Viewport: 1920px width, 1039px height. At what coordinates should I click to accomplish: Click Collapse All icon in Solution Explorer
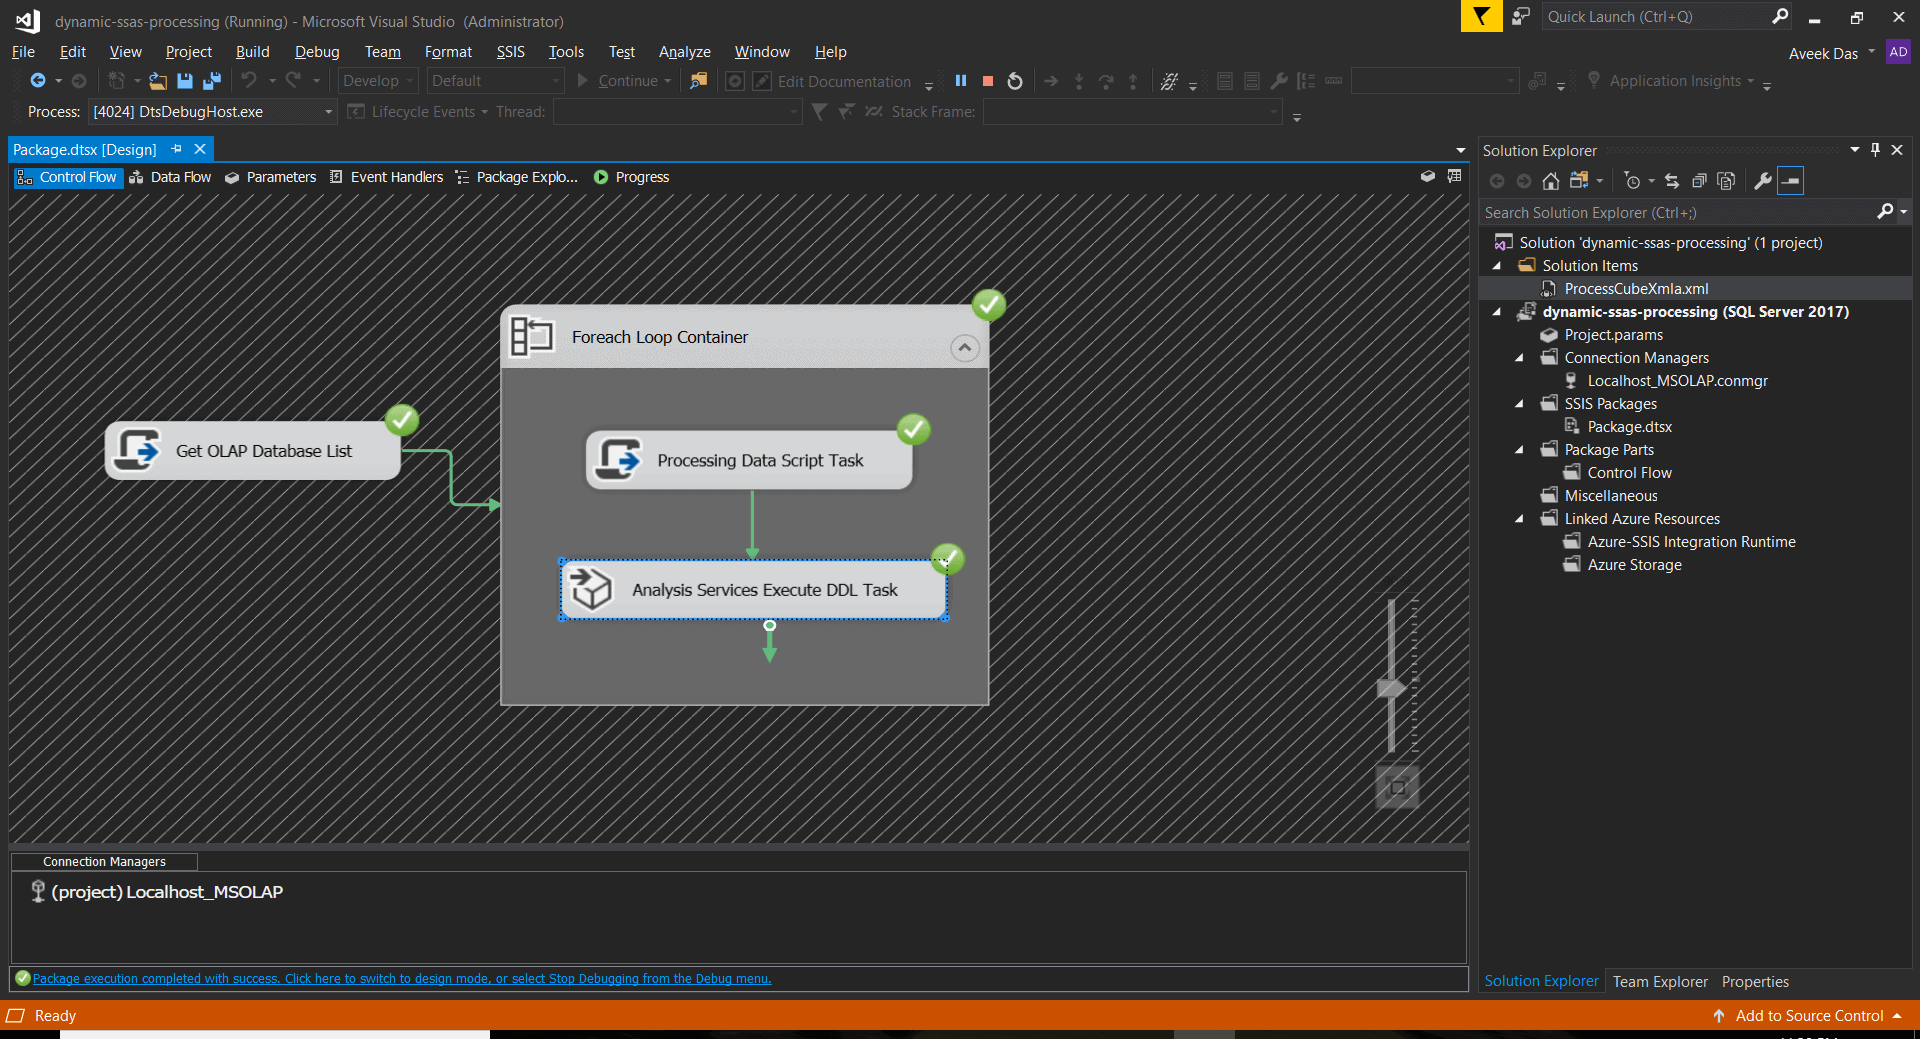click(x=1698, y=181)
